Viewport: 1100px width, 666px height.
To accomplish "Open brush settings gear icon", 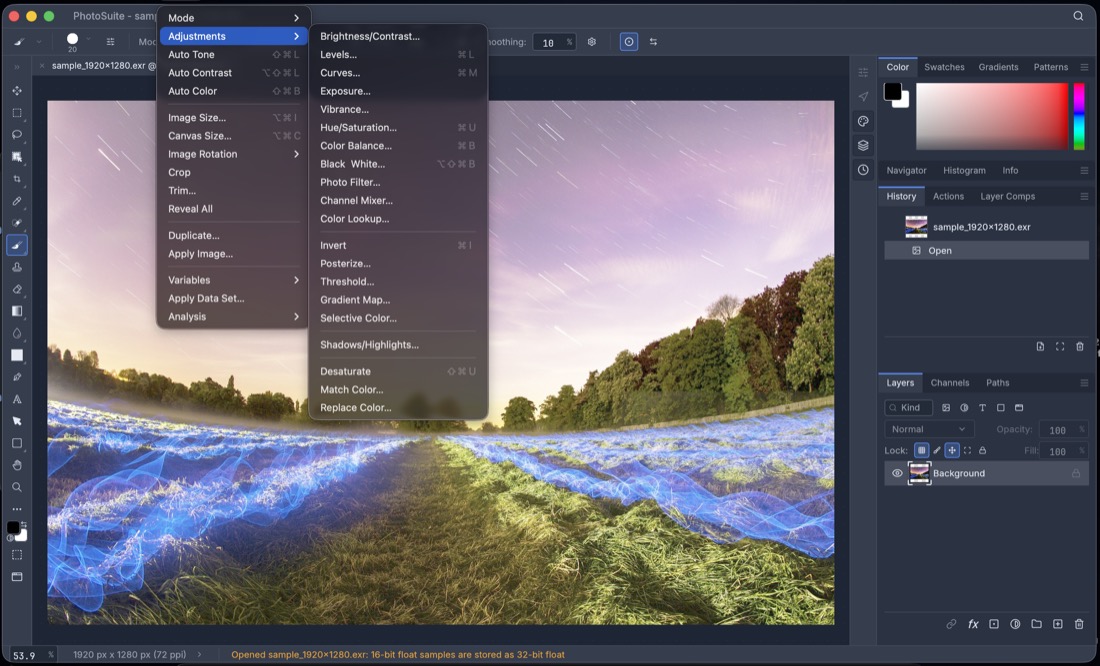I will [591, 42].
